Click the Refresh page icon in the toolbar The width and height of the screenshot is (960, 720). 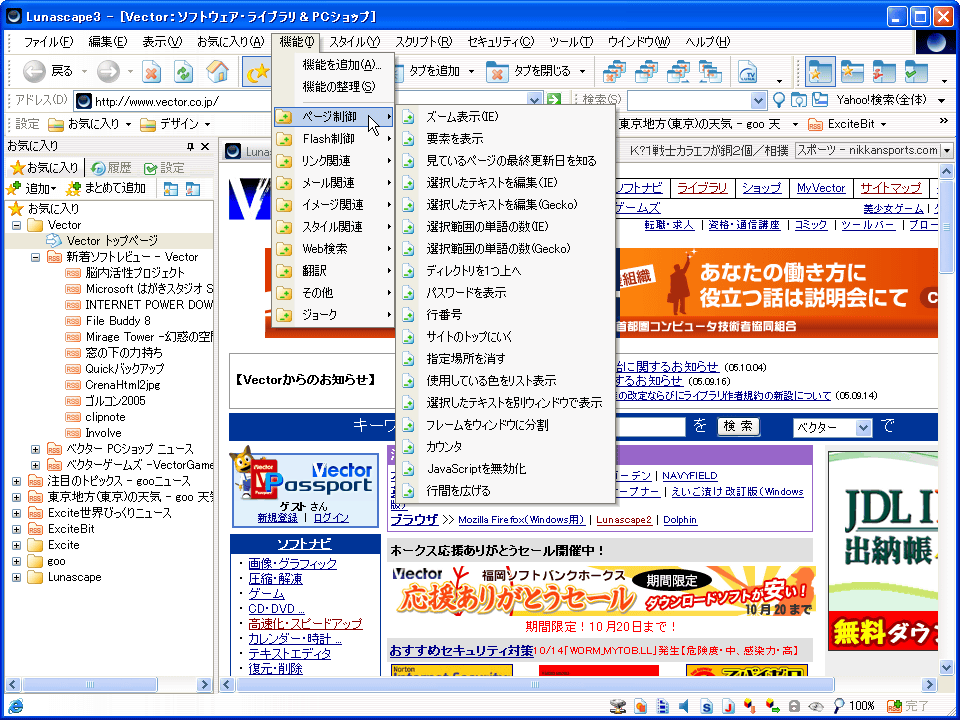coord(184,72)
